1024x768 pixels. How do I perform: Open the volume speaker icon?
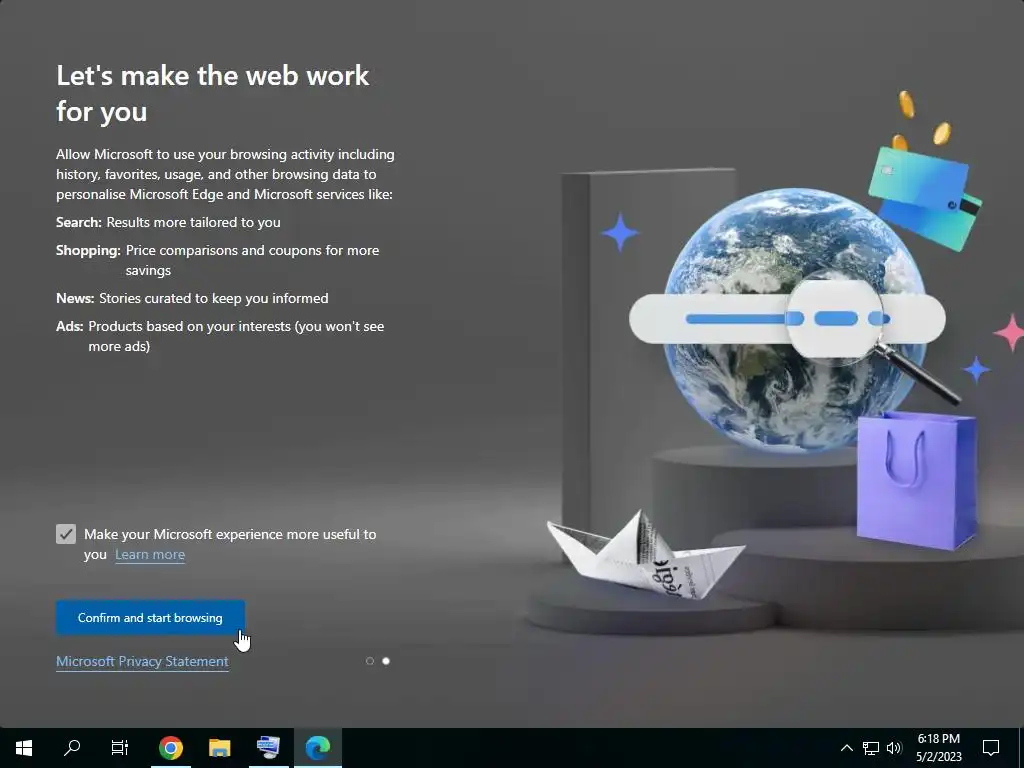pyautogui.click(x=894, y=748)
